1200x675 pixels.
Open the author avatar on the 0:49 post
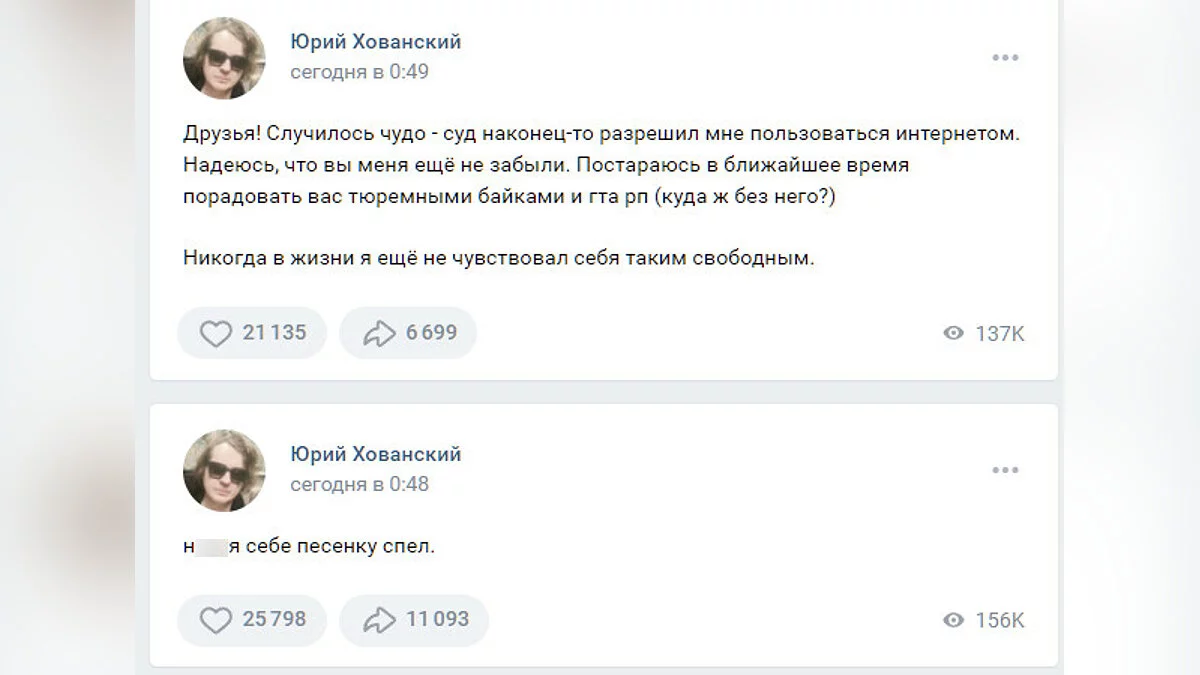(x=224, y=59)
